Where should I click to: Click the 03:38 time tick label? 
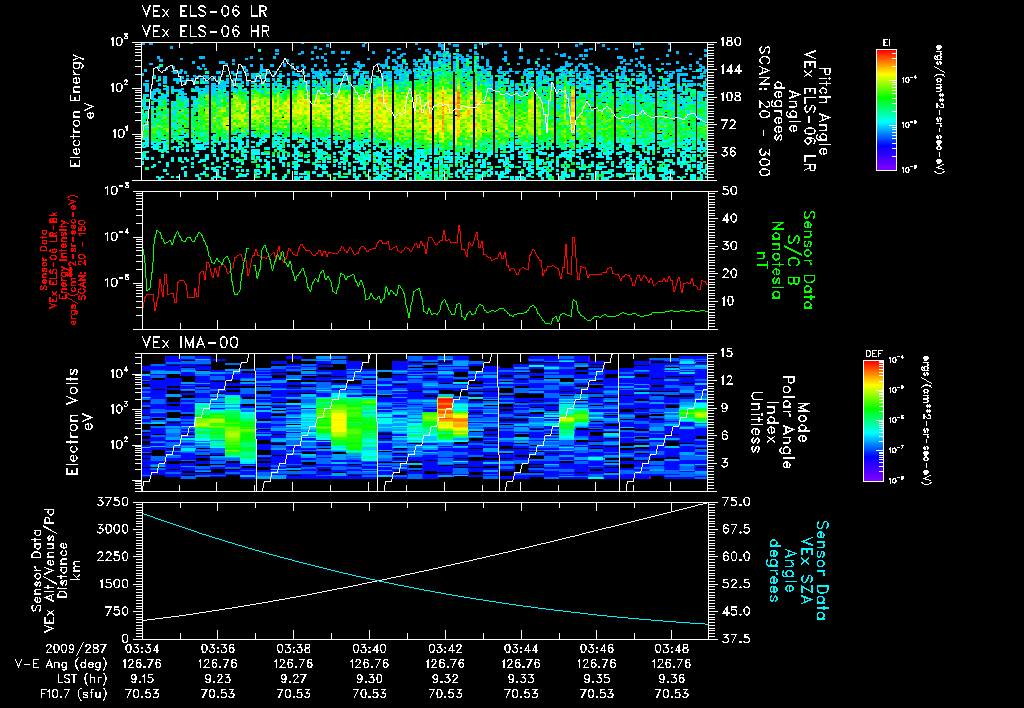click(x=293, y=649)
